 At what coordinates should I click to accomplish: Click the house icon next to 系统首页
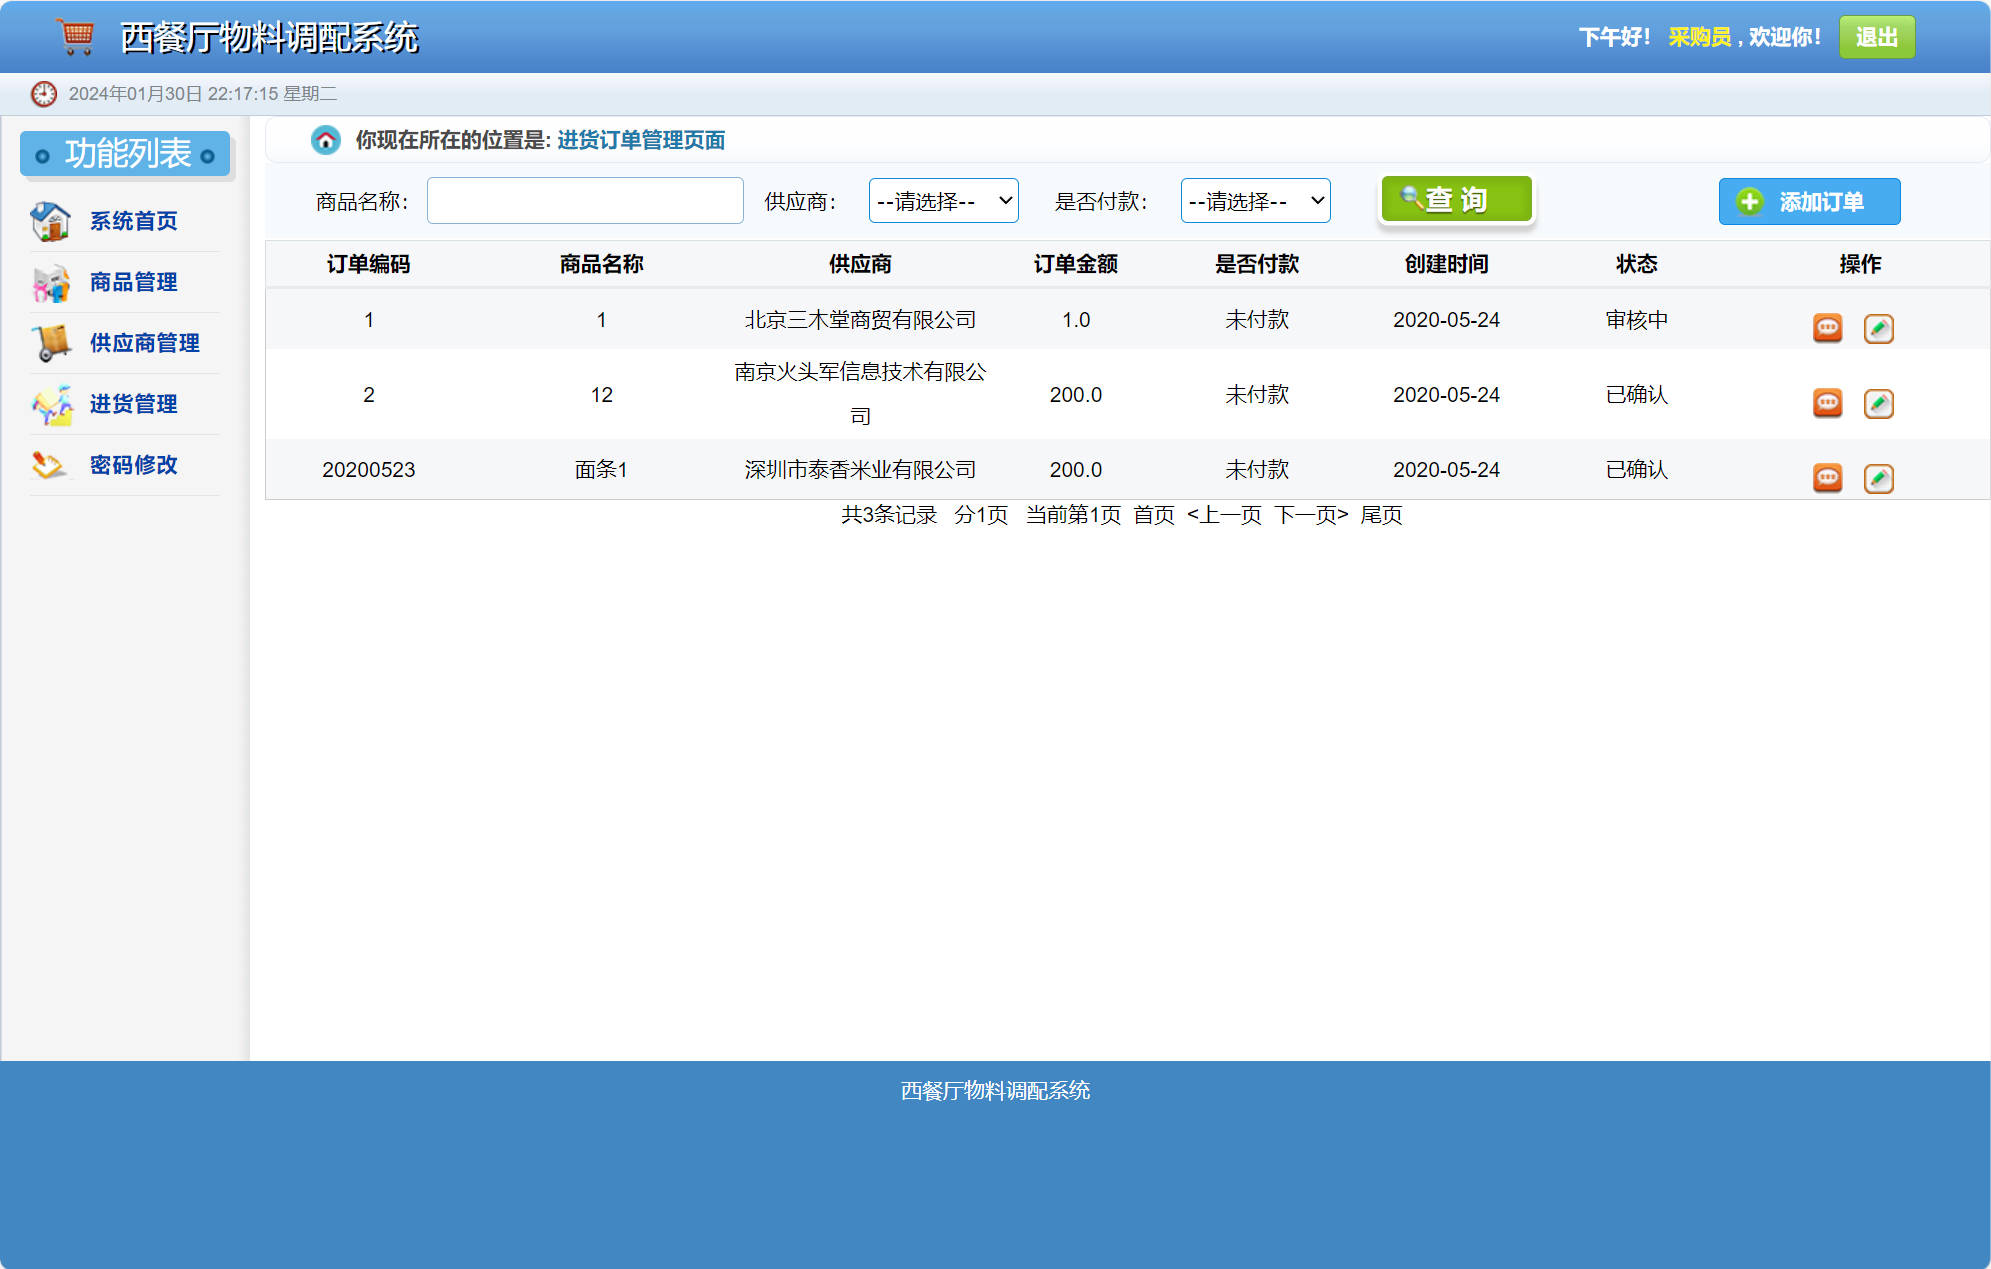click(50, 221)
